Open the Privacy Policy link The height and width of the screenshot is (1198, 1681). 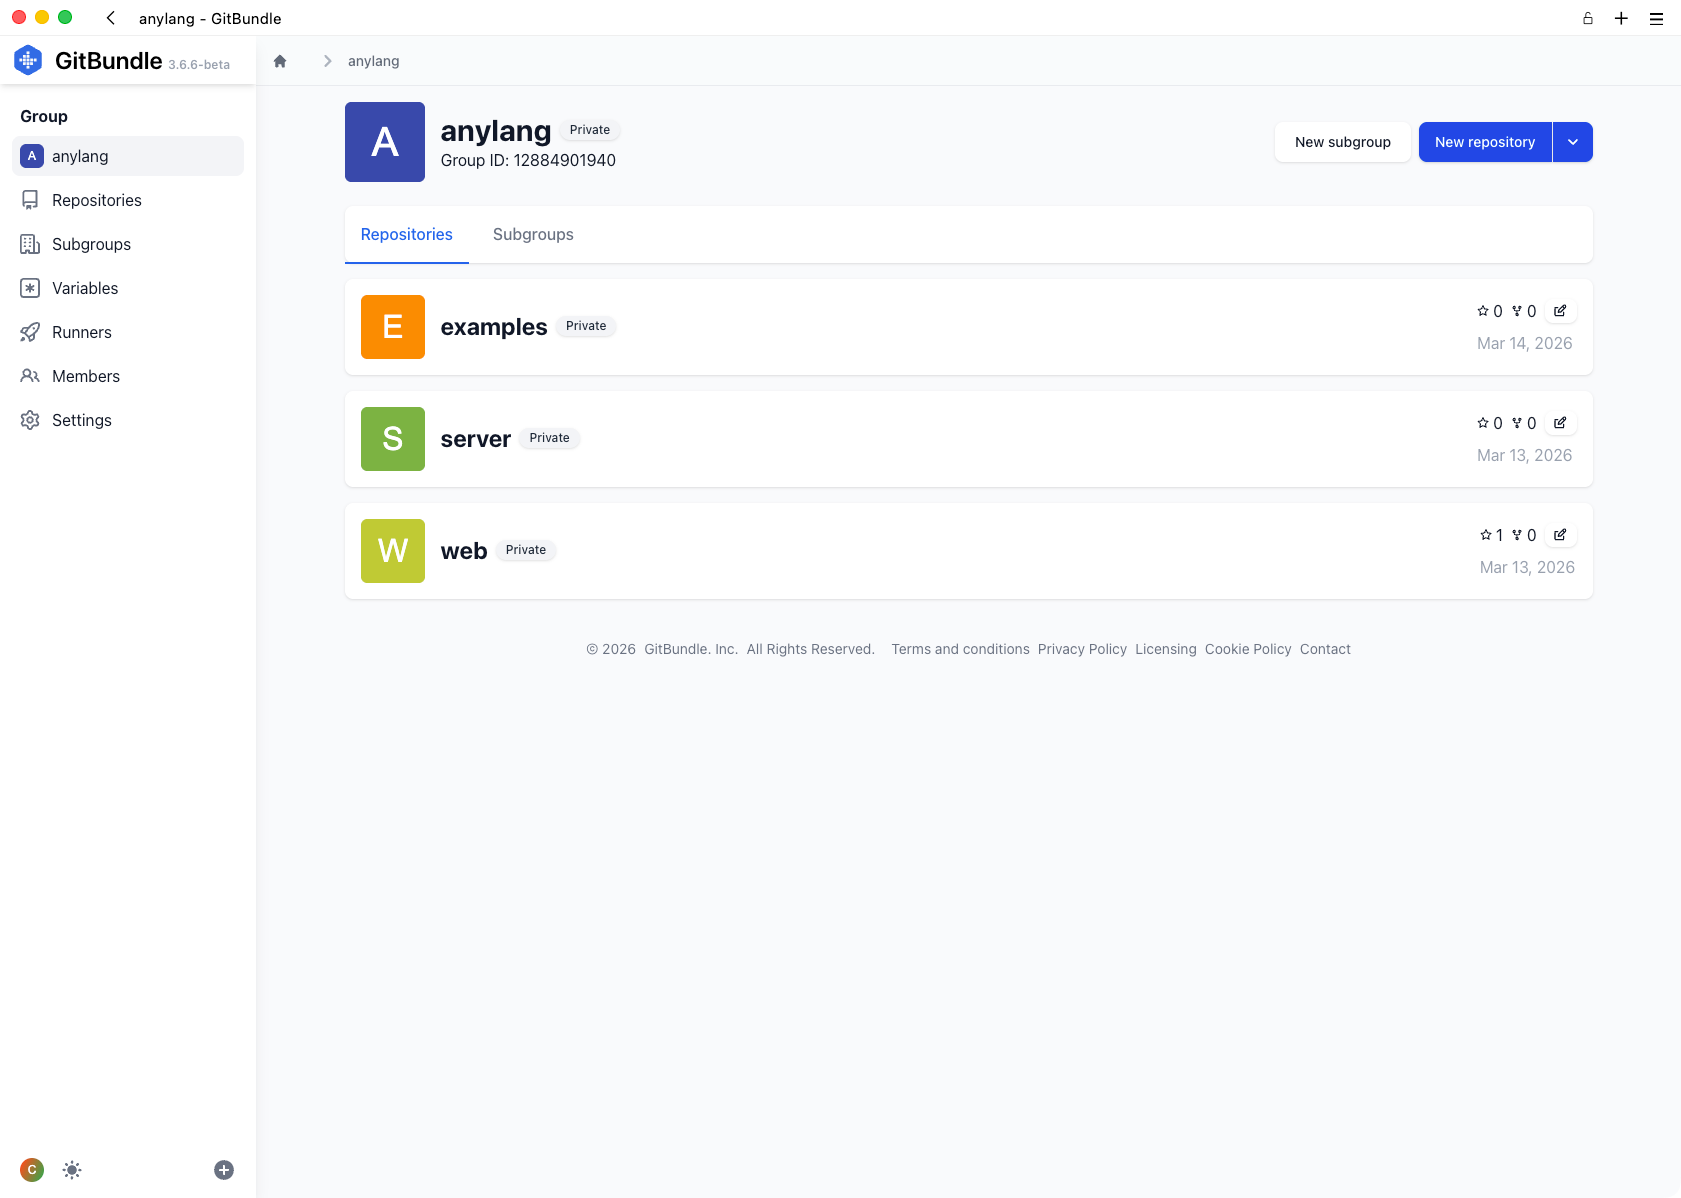[1082, 649]
